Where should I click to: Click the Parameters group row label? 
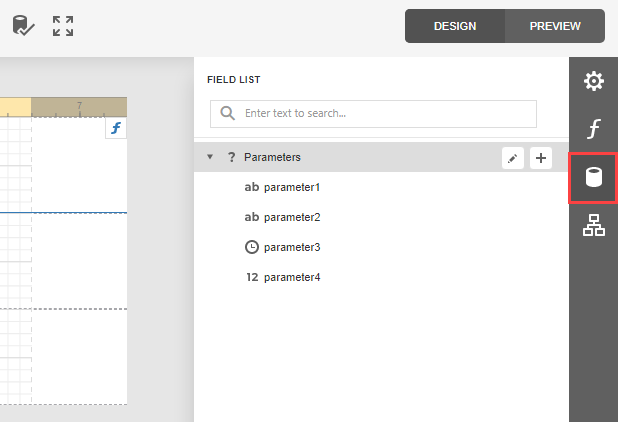pyautogui.click(x=272, y=157)
